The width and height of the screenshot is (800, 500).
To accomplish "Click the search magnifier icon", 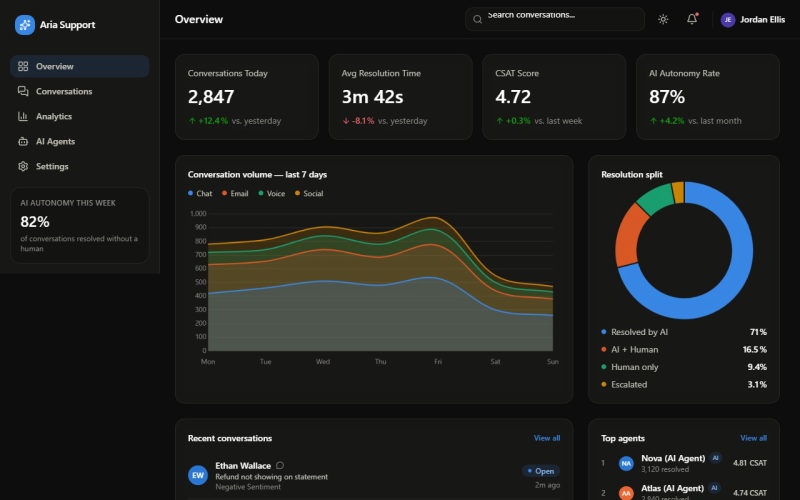I will click(477, 19).
